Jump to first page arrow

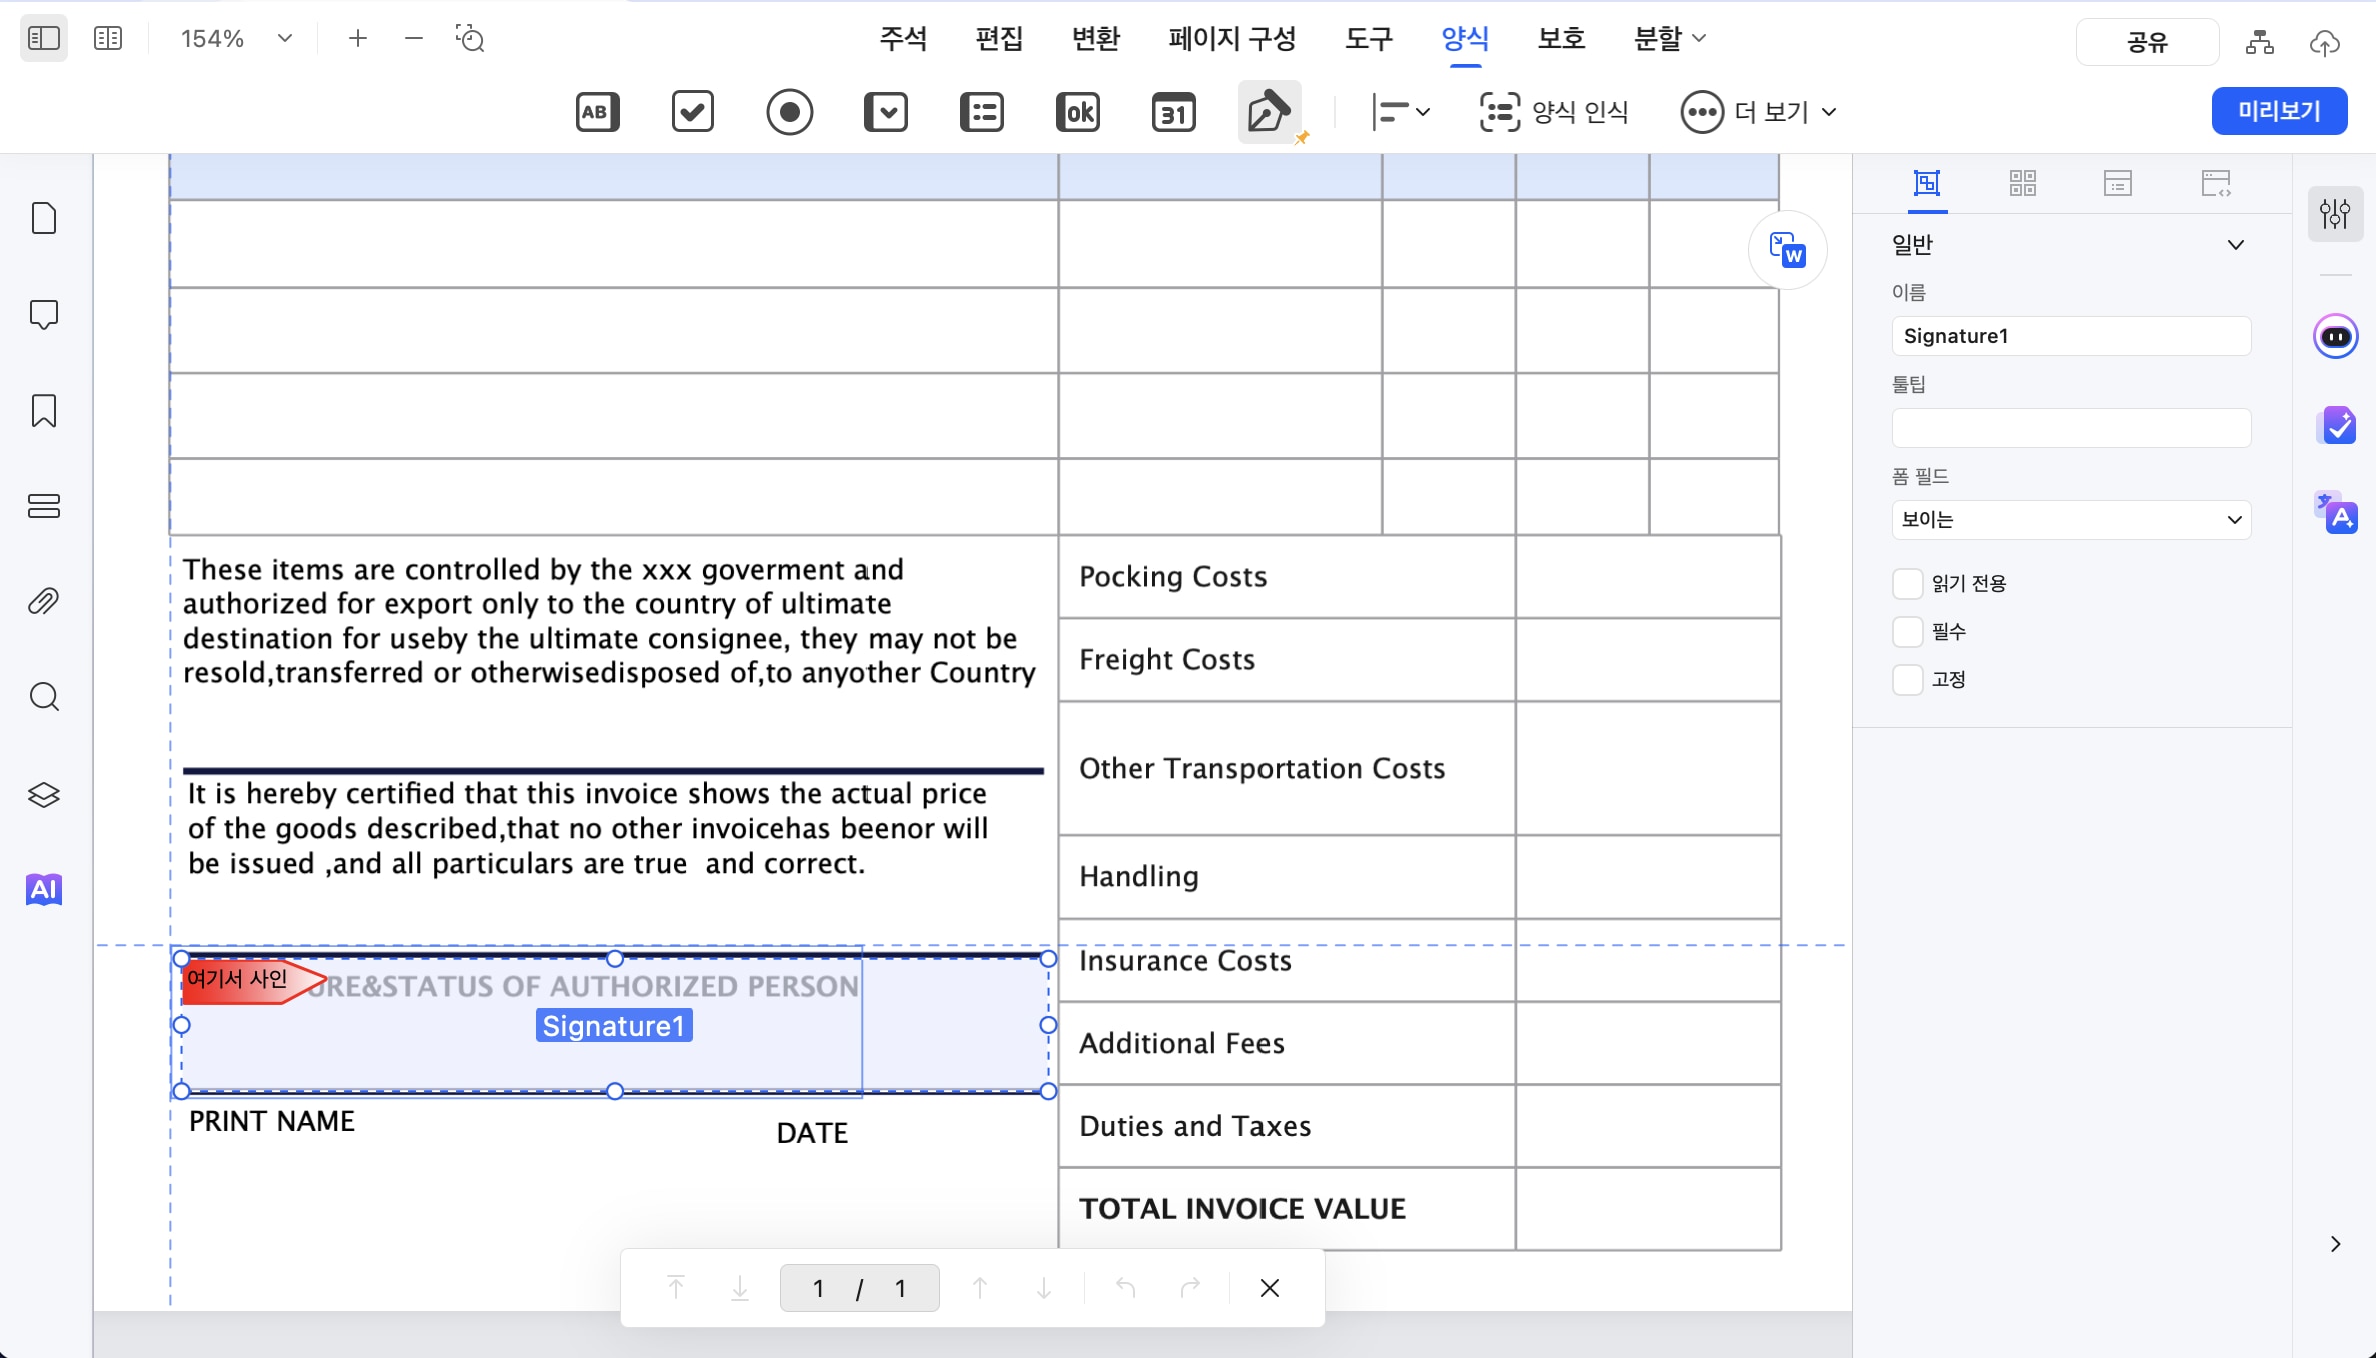tap(676, 1288)
